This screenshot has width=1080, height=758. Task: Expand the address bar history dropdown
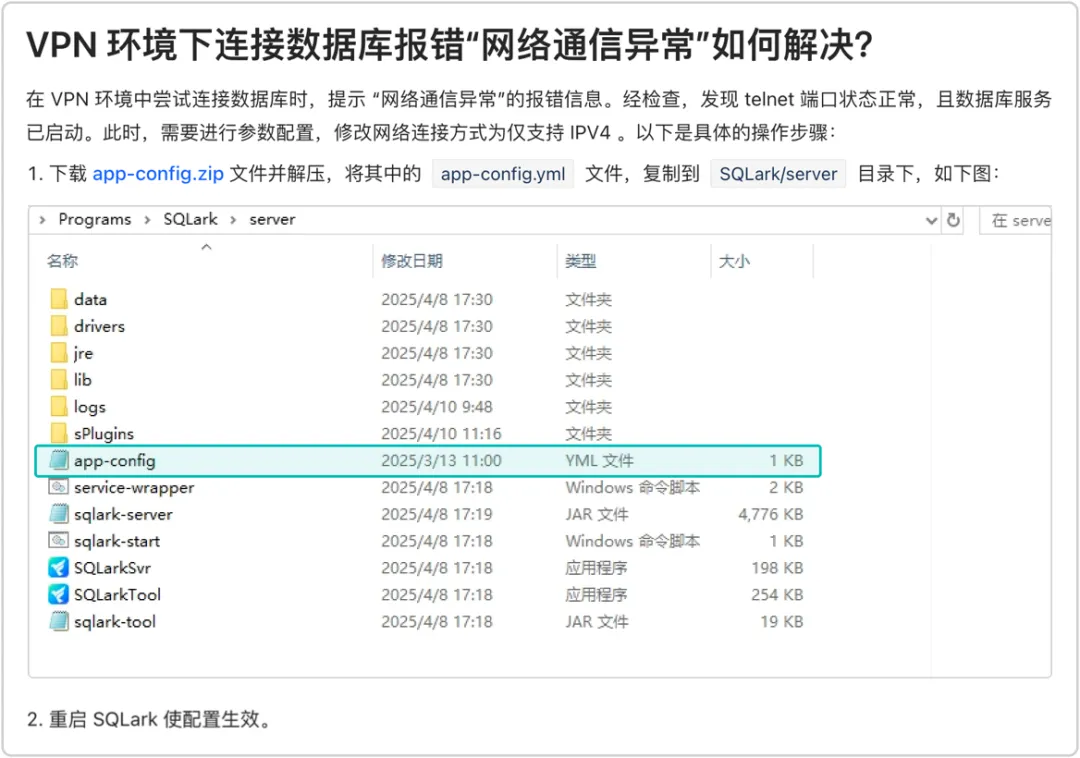coord(931,220)
